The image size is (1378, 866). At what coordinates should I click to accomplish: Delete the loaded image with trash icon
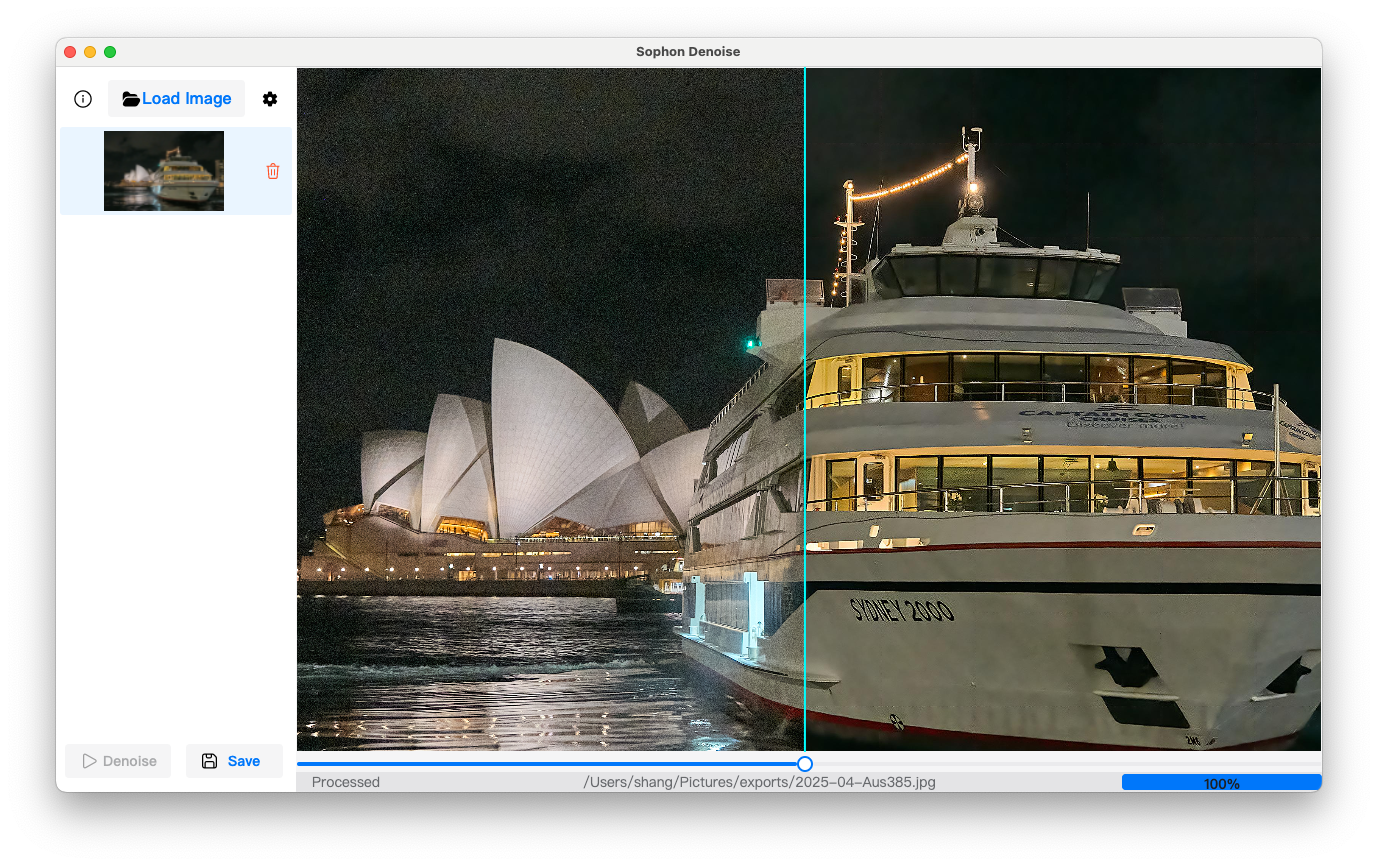(273, 171)
